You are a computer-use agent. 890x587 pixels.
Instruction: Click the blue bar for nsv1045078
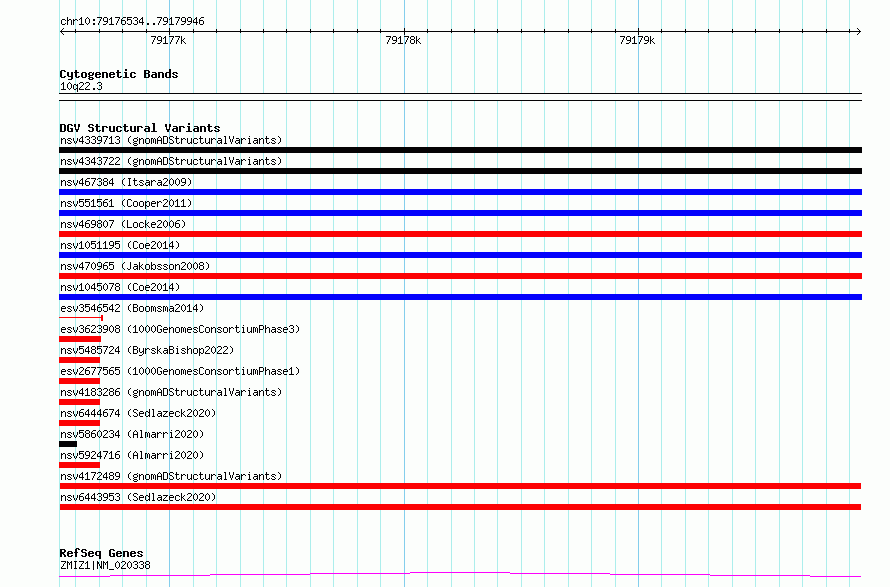pyautogui.click(x=460, y=297)
